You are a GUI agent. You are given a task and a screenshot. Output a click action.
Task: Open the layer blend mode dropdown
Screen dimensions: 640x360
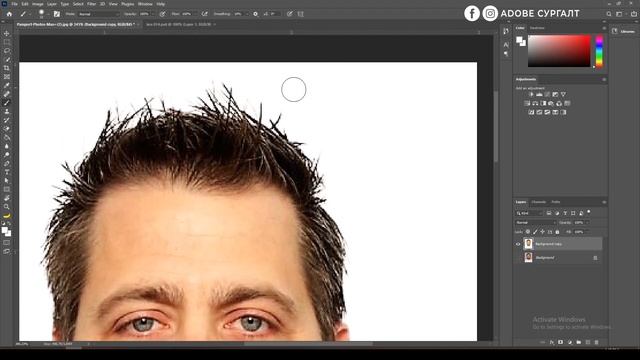point(536,222)
